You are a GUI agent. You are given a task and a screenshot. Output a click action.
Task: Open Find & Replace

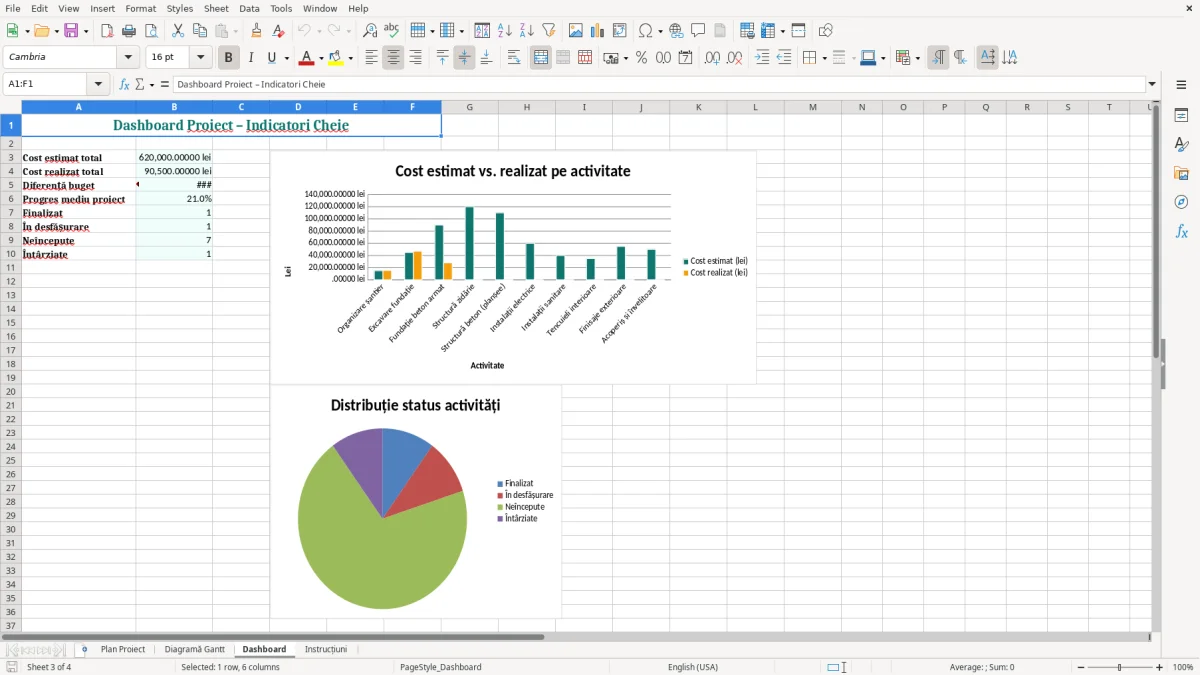click(x=370, y=31)
